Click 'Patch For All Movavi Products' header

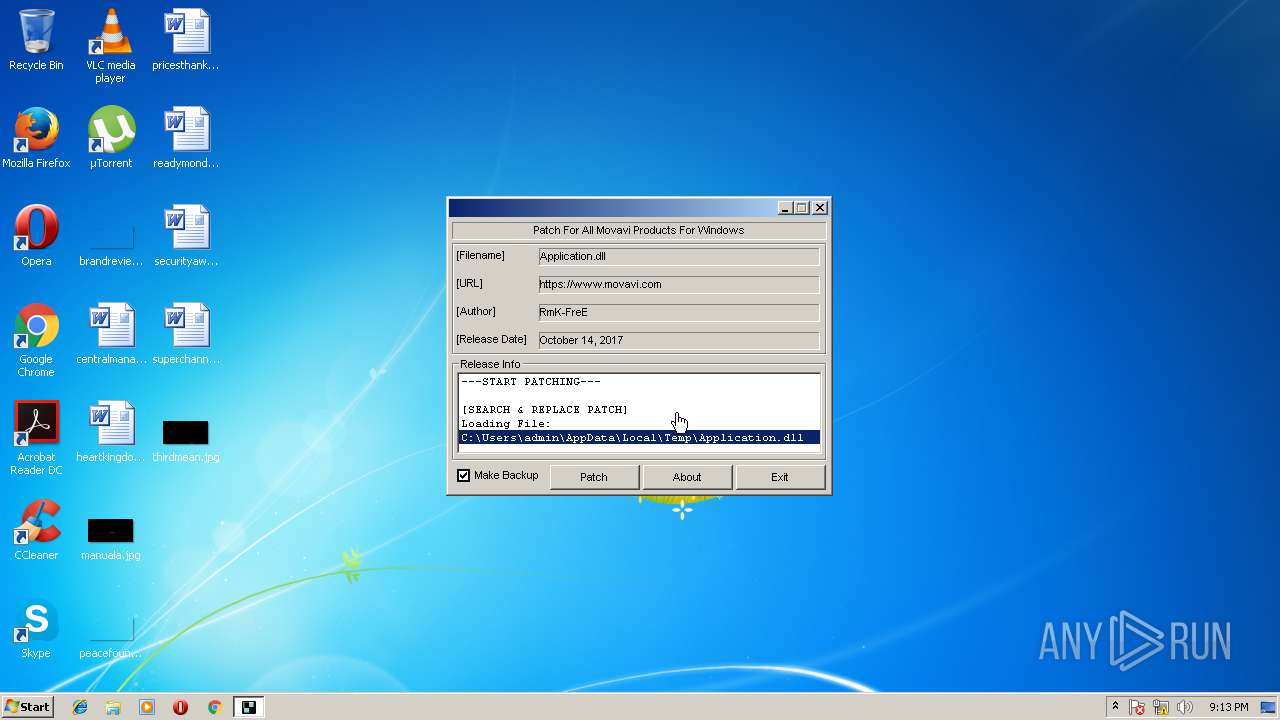click(x=638, y=230)
